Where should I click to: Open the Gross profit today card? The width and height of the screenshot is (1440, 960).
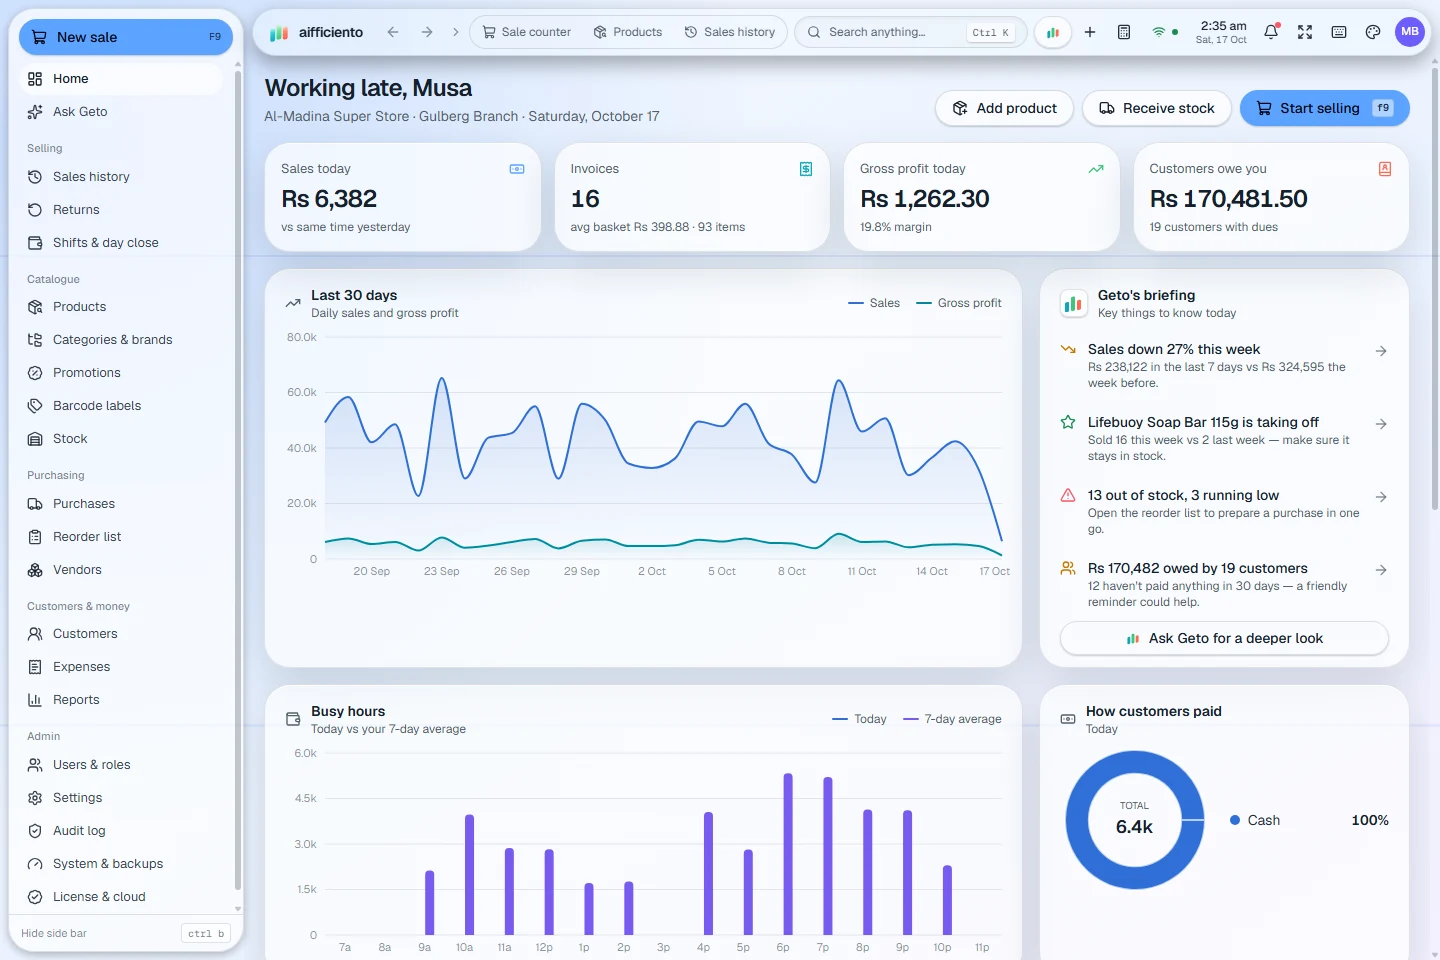click(982, 197)
